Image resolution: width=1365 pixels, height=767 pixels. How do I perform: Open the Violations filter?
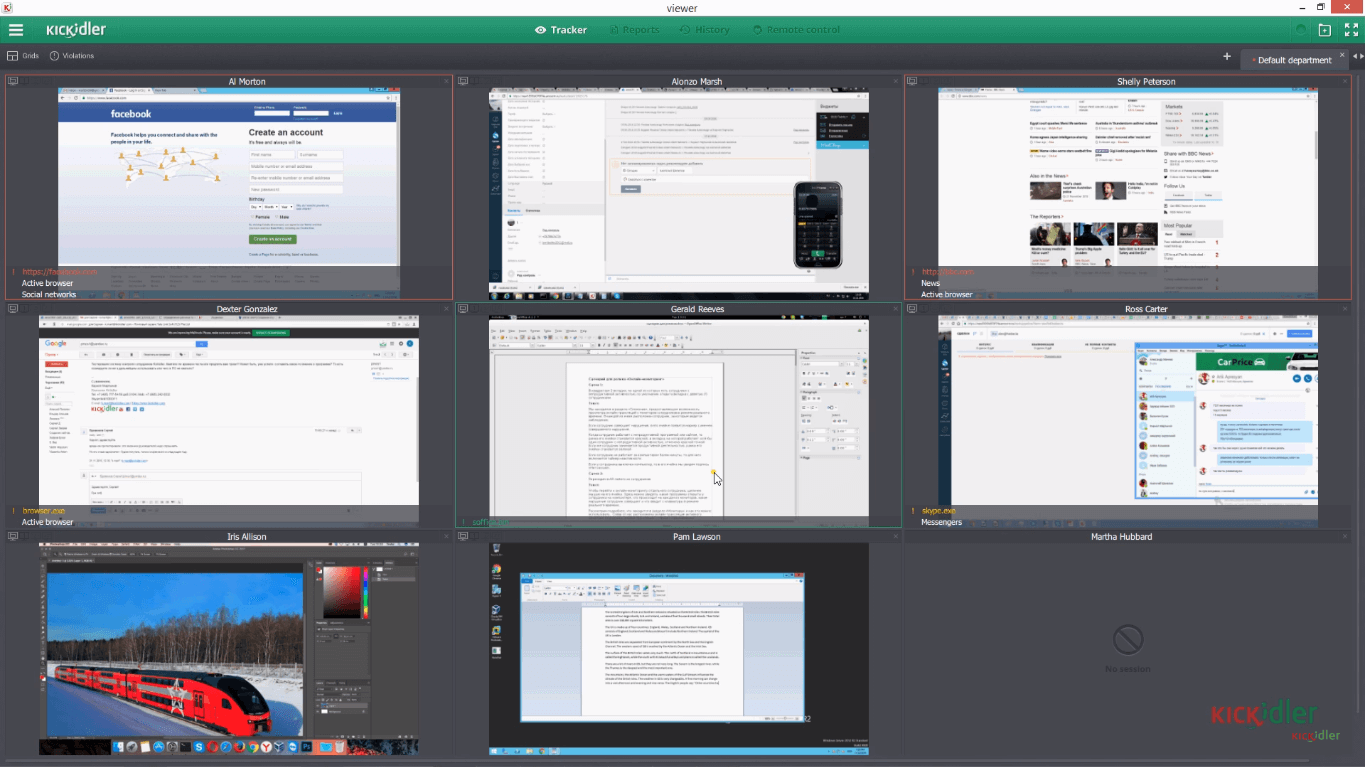click(x=71, y=56)
